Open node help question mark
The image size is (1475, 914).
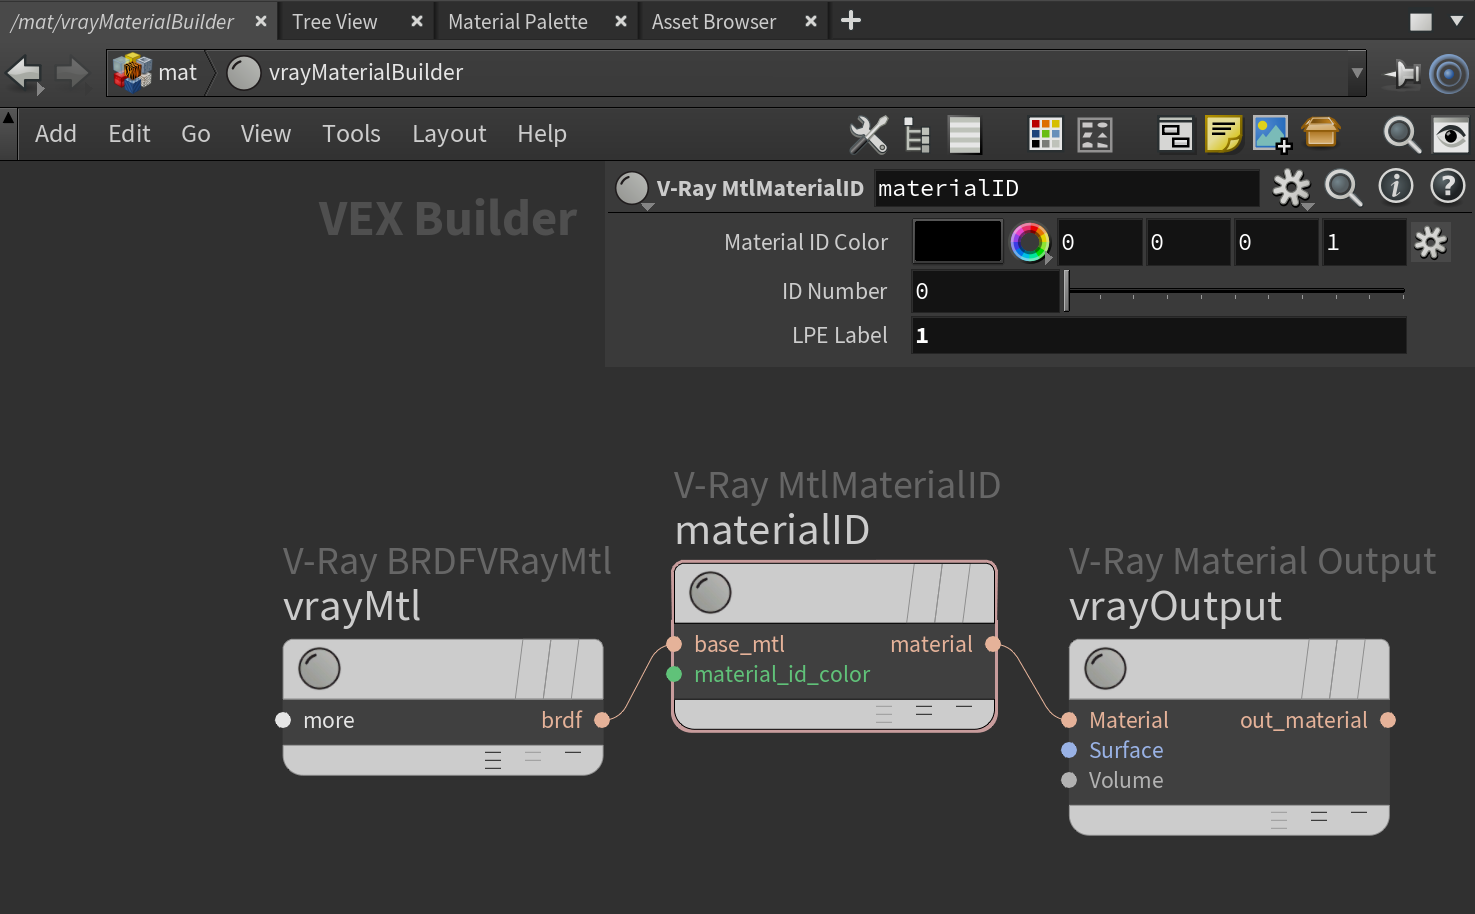pos(1448,186)
